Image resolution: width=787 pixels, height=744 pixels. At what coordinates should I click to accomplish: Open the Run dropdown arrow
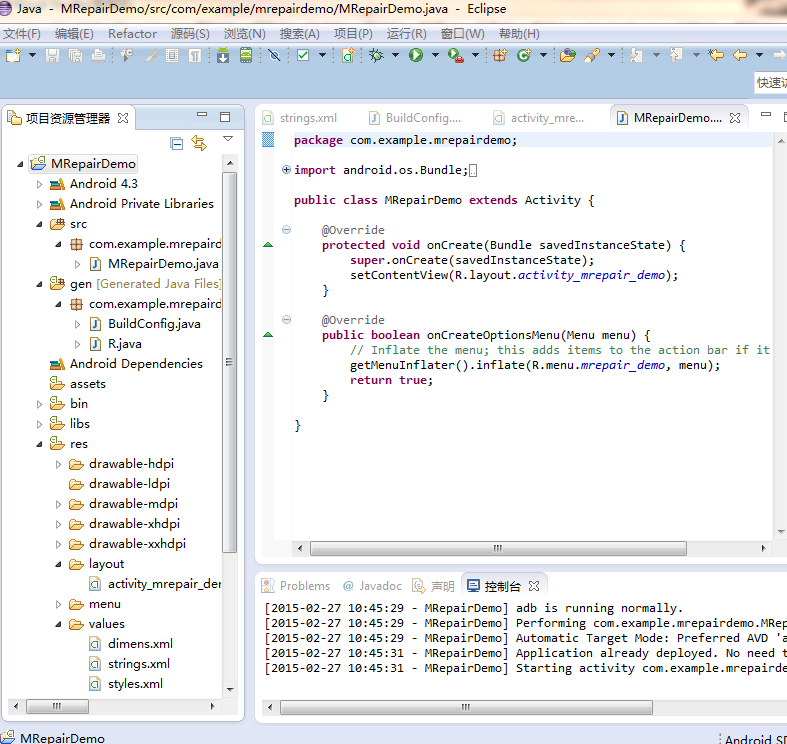(435, 55)
